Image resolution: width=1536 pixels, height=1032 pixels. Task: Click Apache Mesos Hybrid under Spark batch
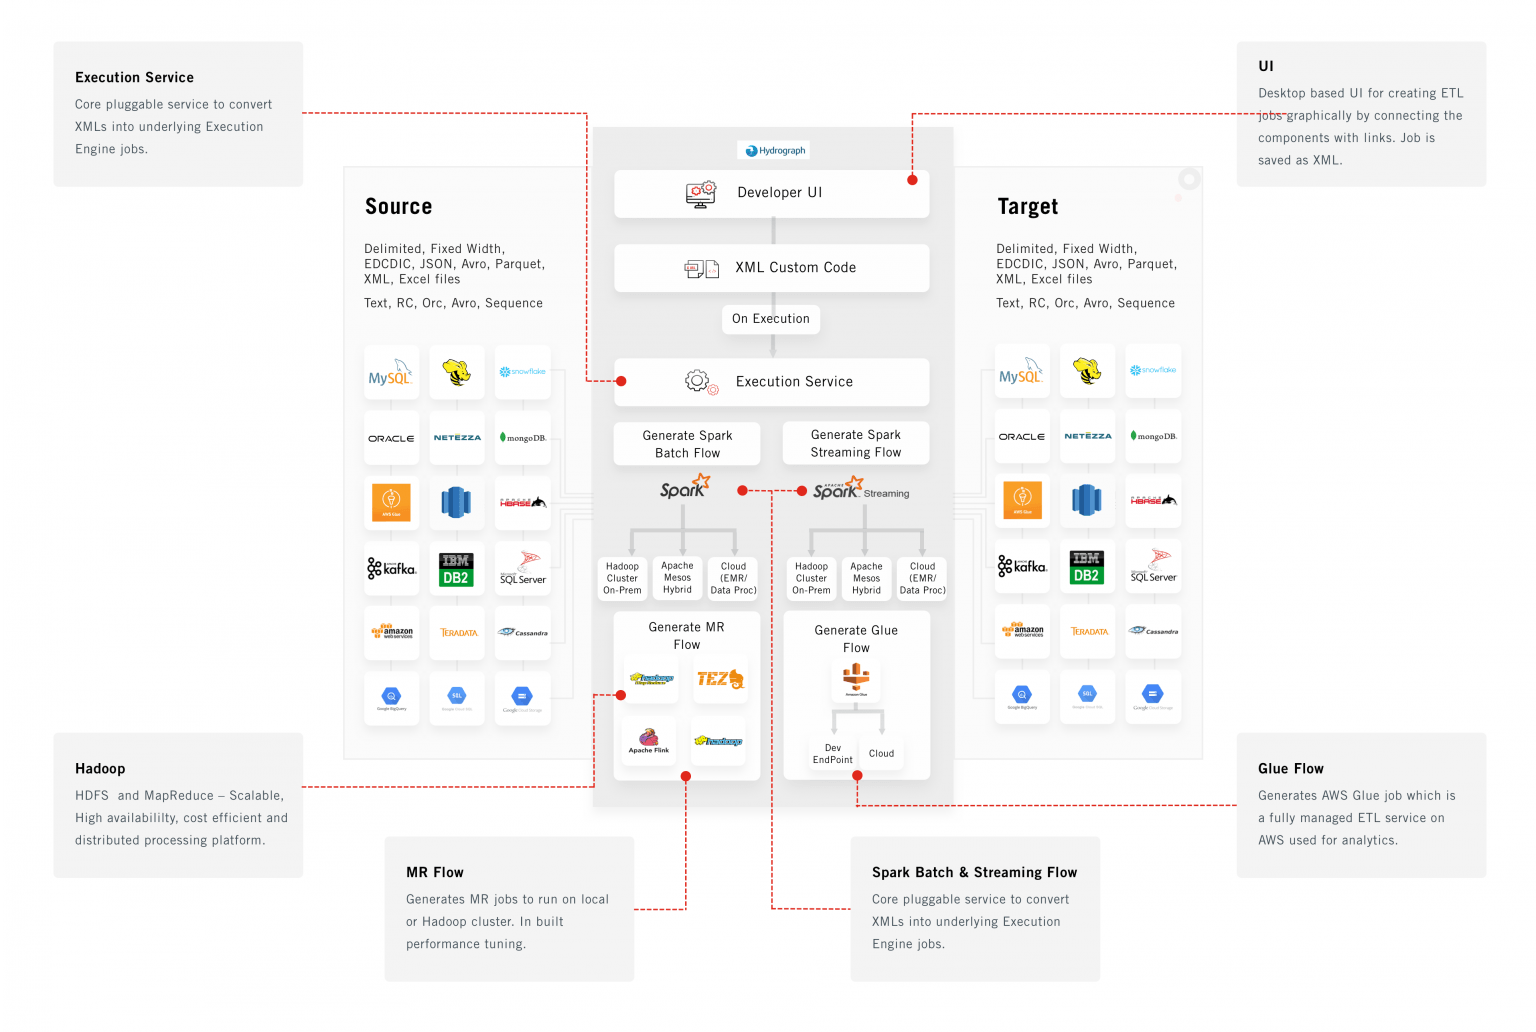677,578
